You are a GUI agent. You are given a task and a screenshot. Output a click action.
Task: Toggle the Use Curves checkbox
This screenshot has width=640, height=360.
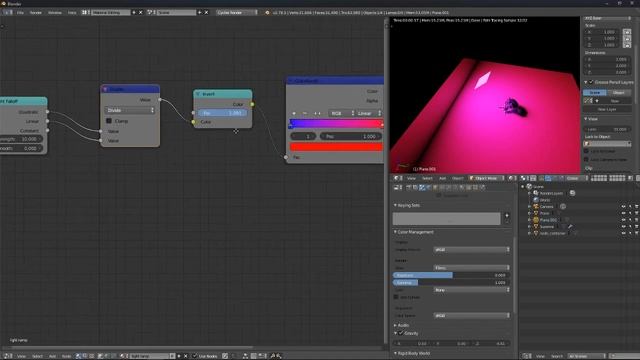click(396, 297)
